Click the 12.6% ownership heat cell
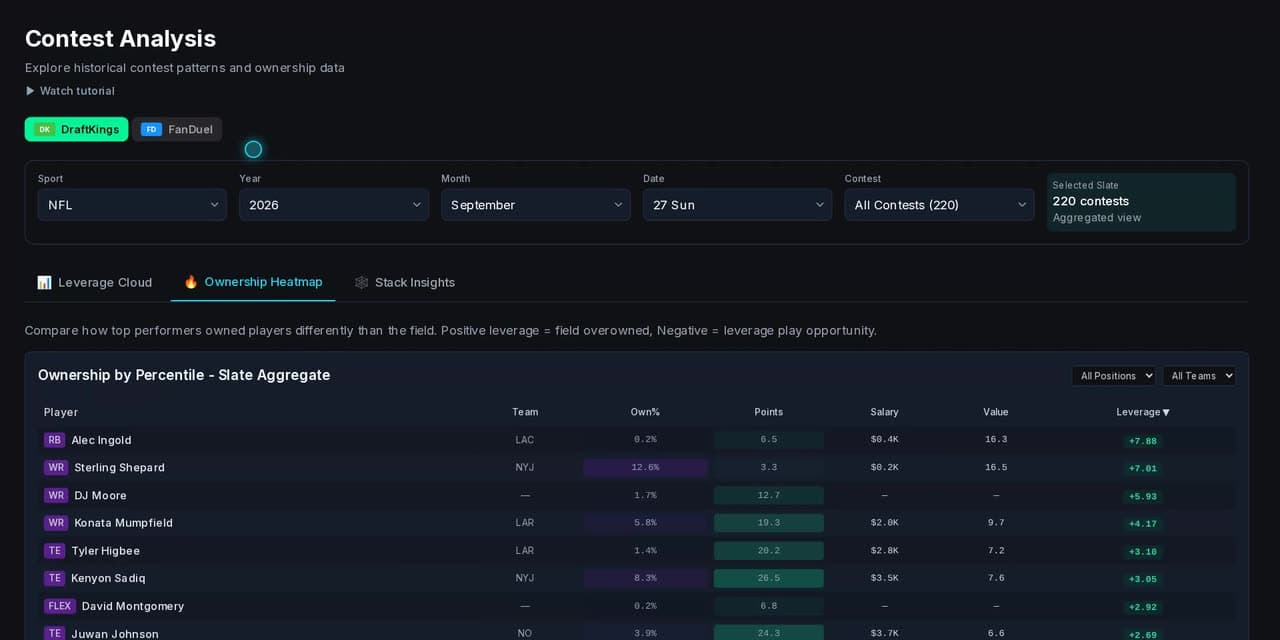This screenshot has width=1280, height=640. pos(645,467)
